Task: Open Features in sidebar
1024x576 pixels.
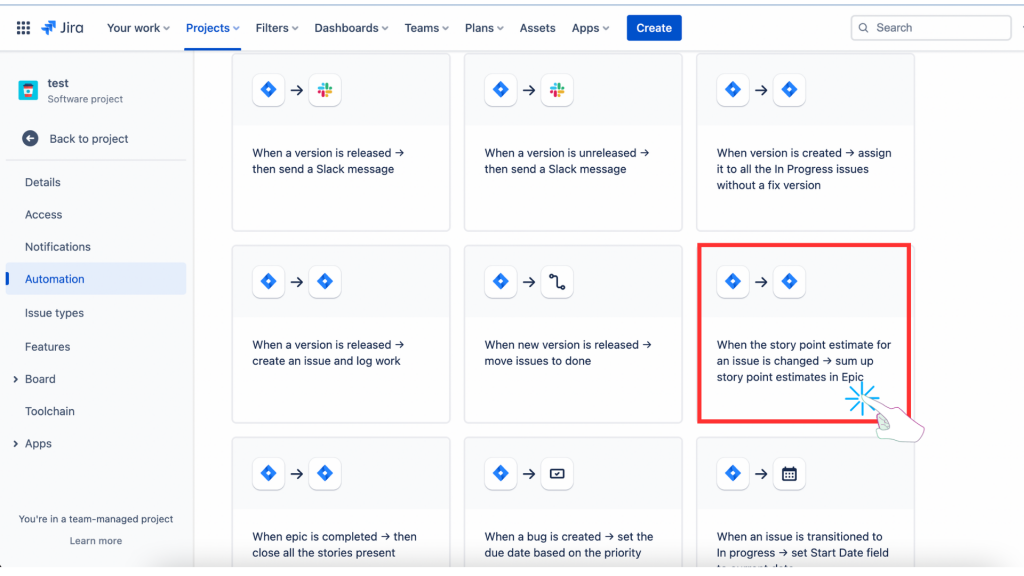Action: (x=47, y=347)
